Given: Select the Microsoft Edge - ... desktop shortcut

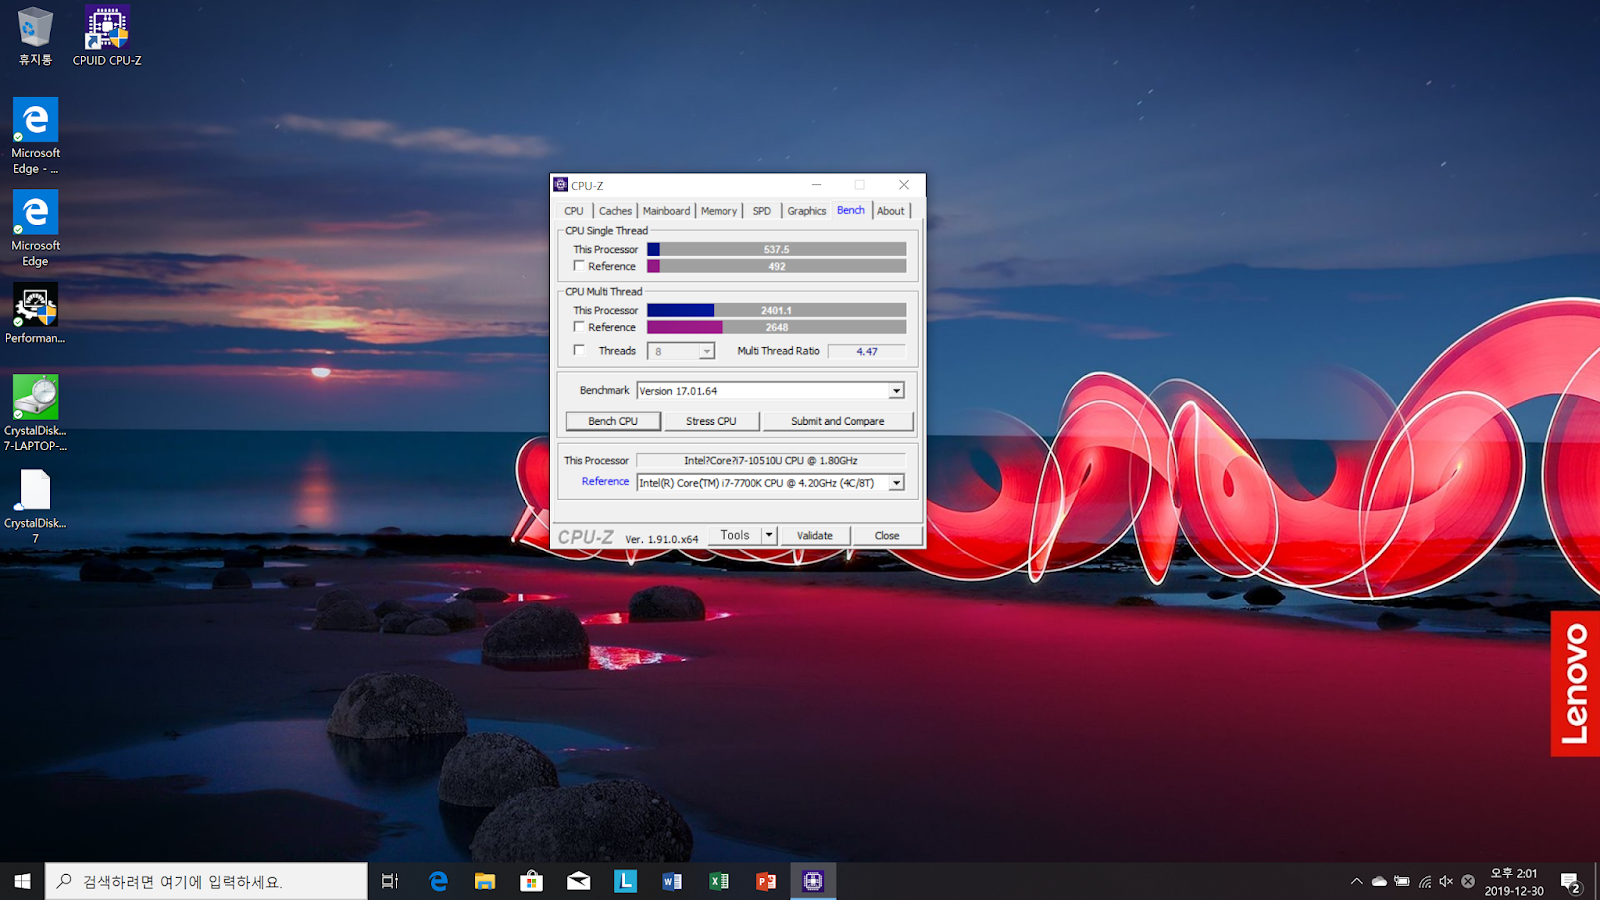Looking at the screenshot, I should click(35, 136).
